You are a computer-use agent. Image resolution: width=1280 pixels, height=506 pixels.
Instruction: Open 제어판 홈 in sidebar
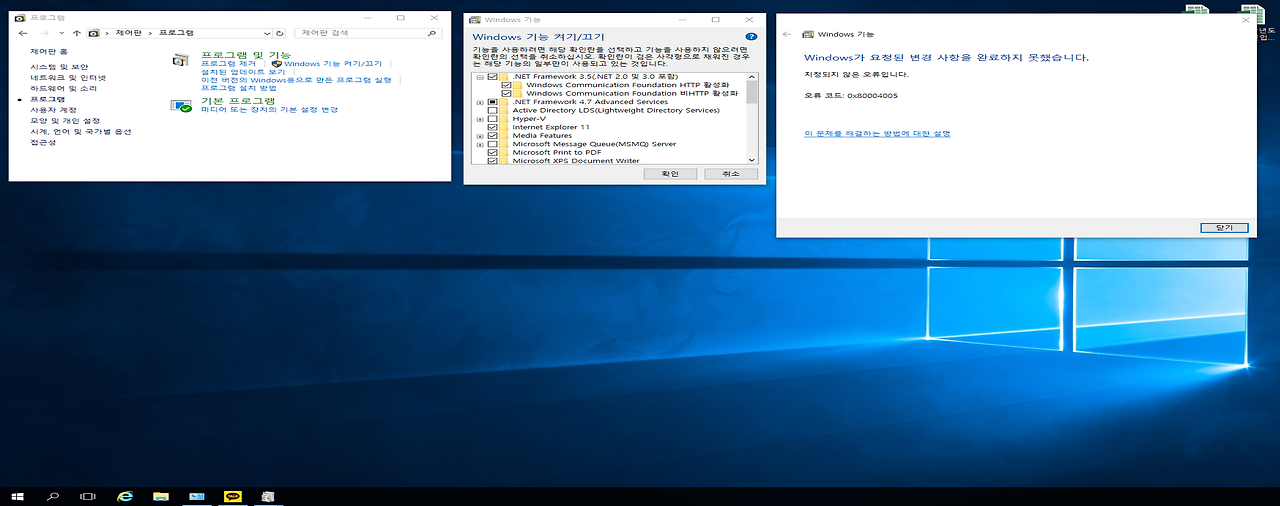pyautogui.click(x=49, y=51)
